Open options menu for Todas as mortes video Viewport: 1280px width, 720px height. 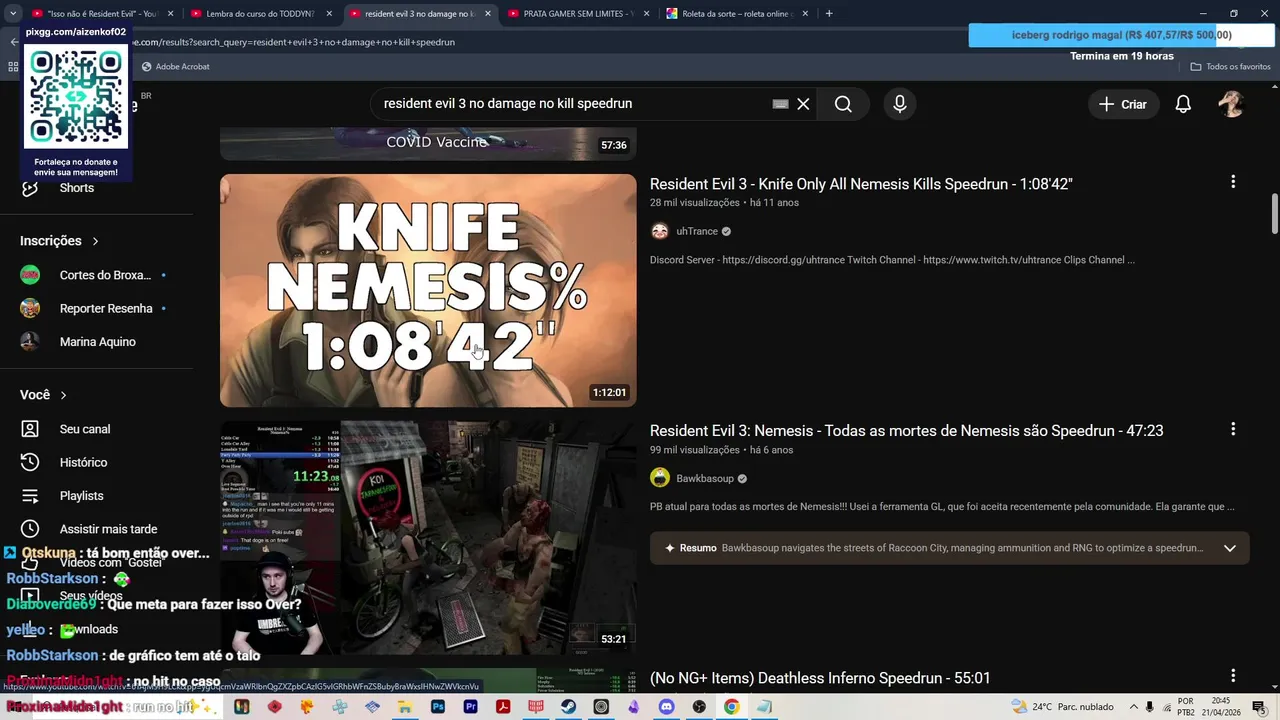[1233, 429]
